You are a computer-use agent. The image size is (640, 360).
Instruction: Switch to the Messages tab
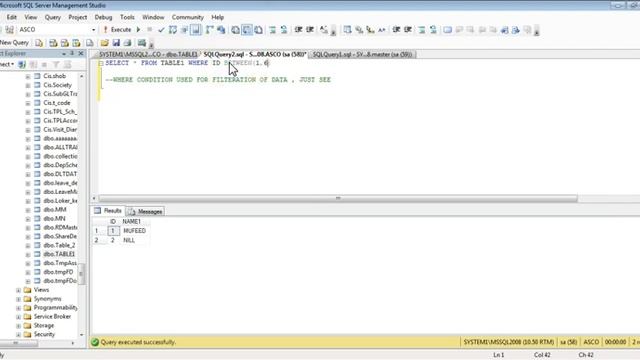coord(146,211)
